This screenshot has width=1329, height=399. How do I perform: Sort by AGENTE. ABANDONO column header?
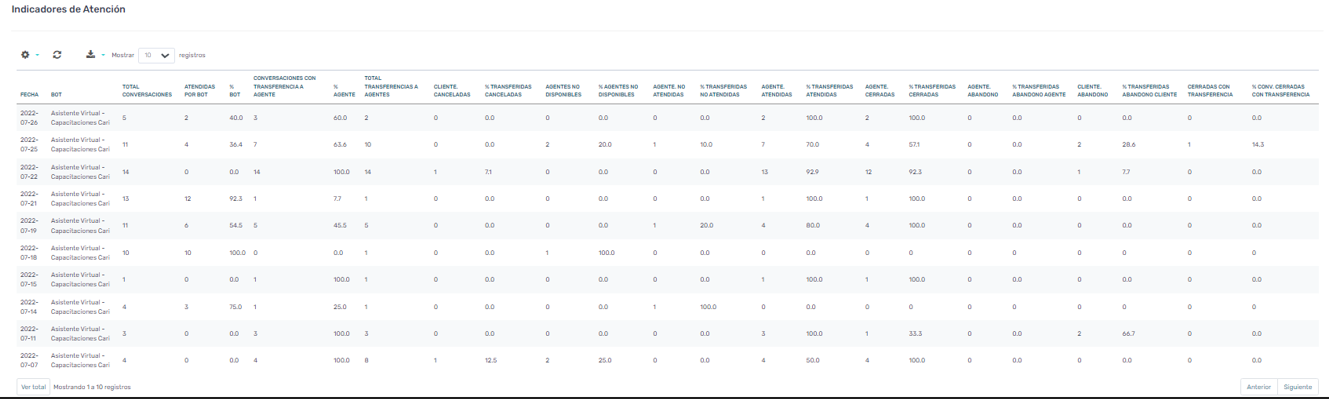pyautogui.click(x=983, y=90)
